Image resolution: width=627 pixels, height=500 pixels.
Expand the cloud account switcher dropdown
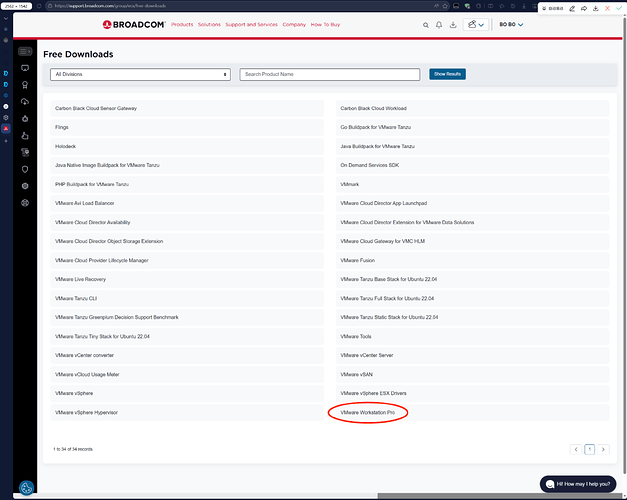pyautogui.click(x=476, y=25)
